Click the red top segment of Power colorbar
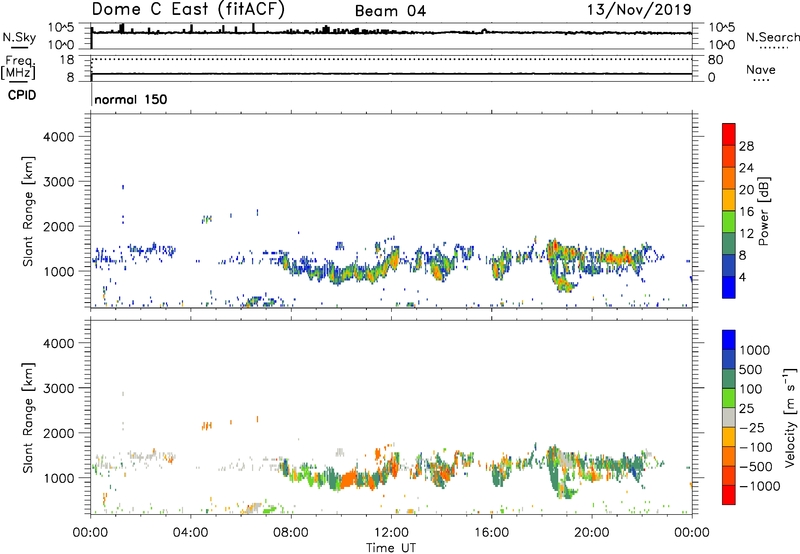 (x=729, y=134)
